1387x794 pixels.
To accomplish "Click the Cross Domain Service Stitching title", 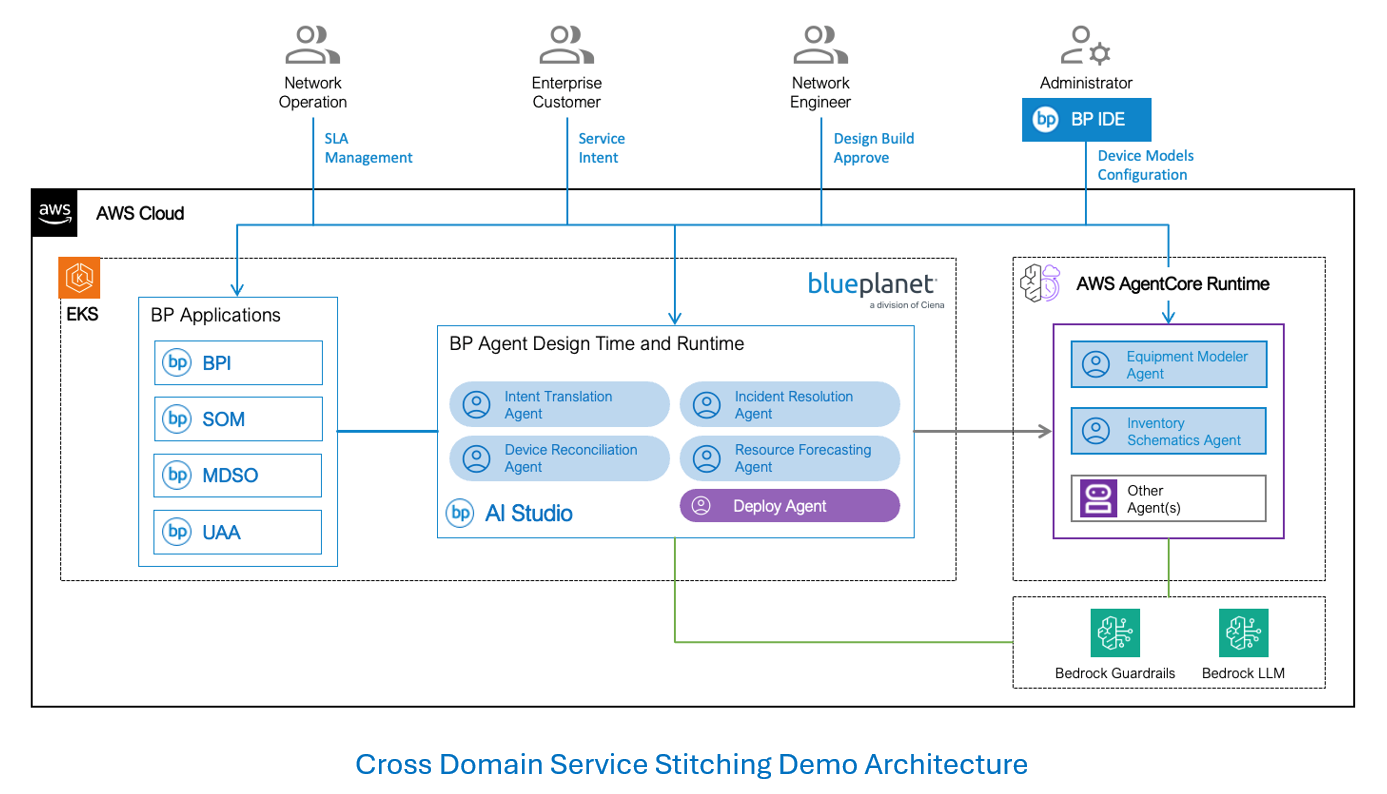I will [x=692, y=763].
